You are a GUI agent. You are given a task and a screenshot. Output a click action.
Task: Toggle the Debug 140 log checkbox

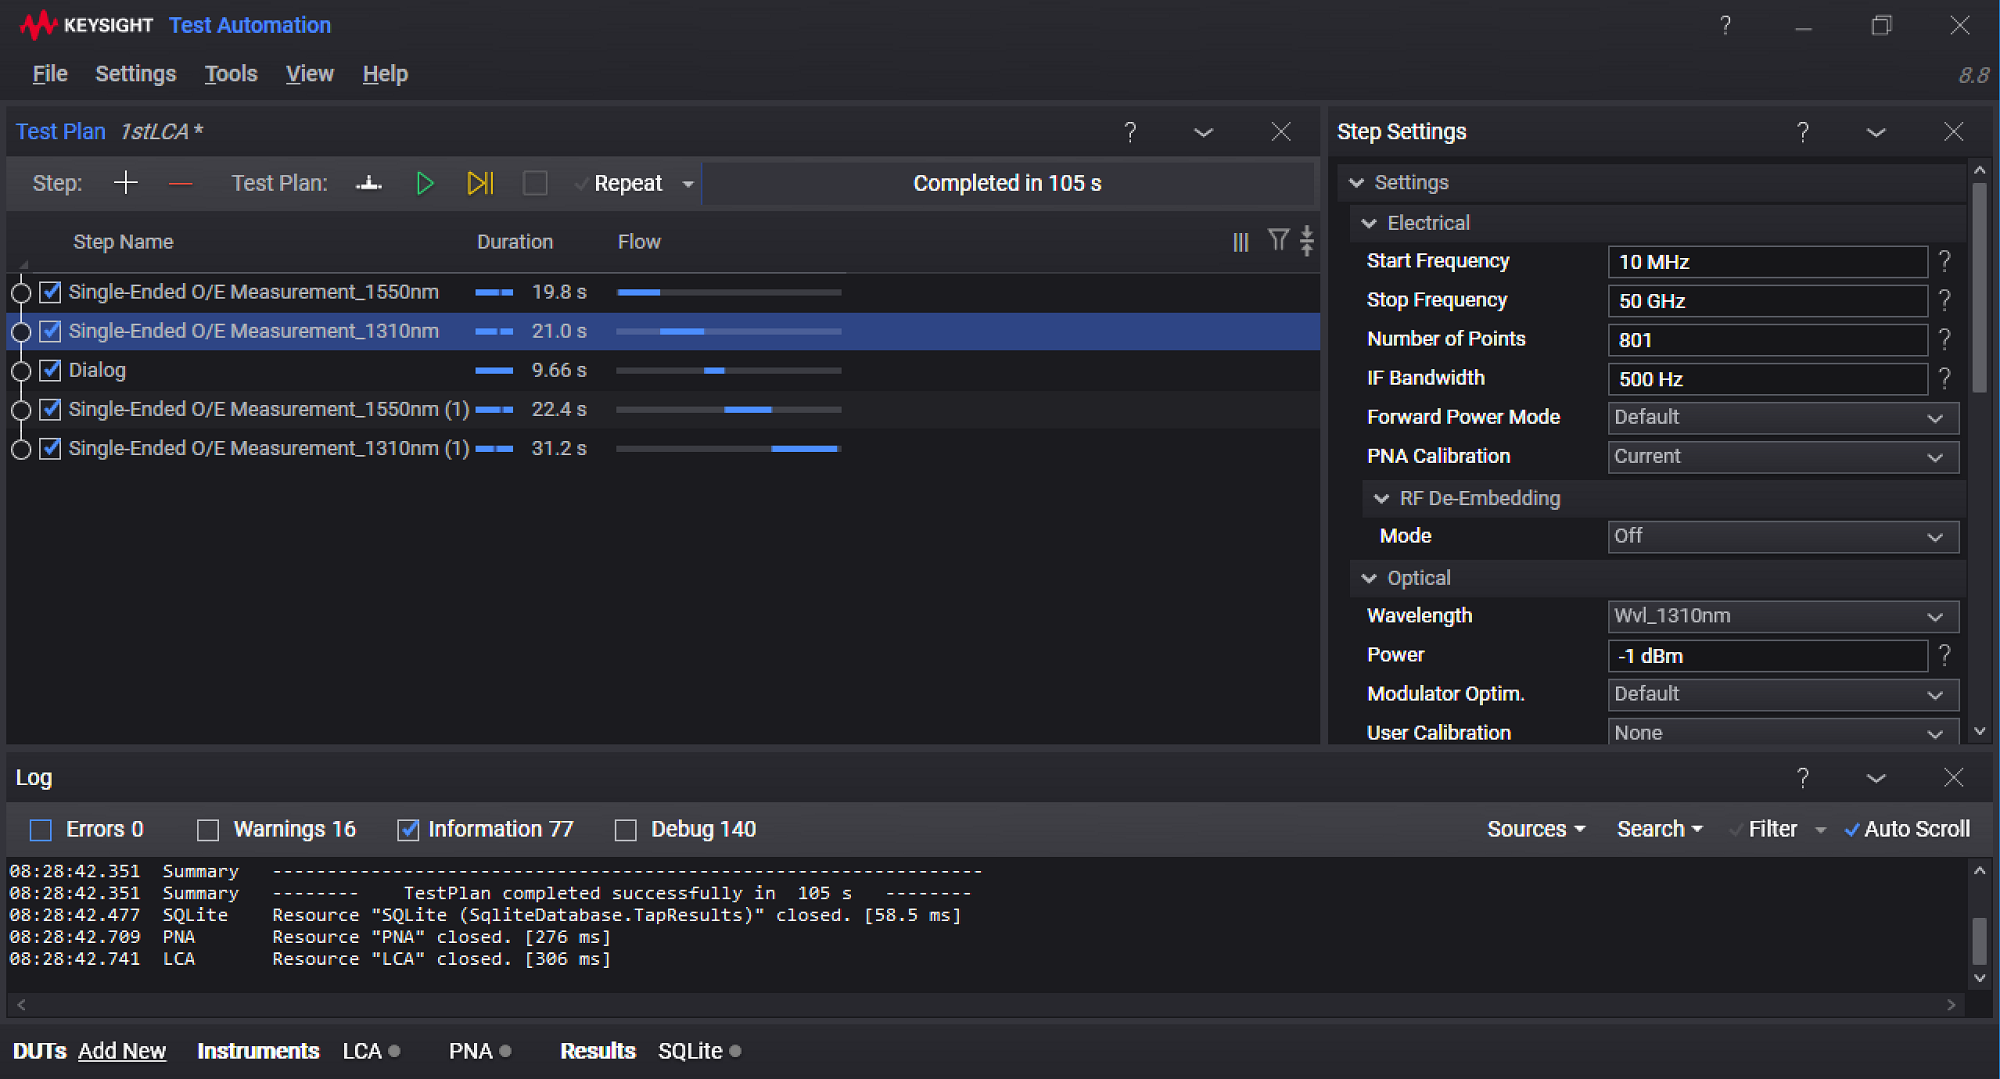(626, 830)
